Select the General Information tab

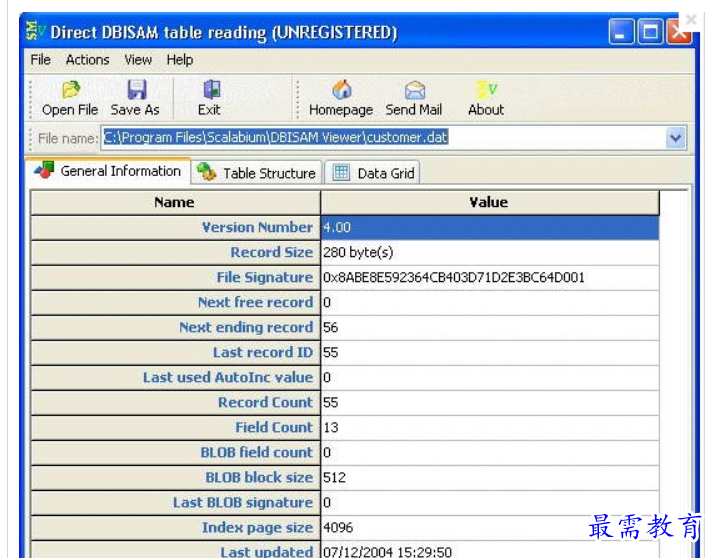108,171
